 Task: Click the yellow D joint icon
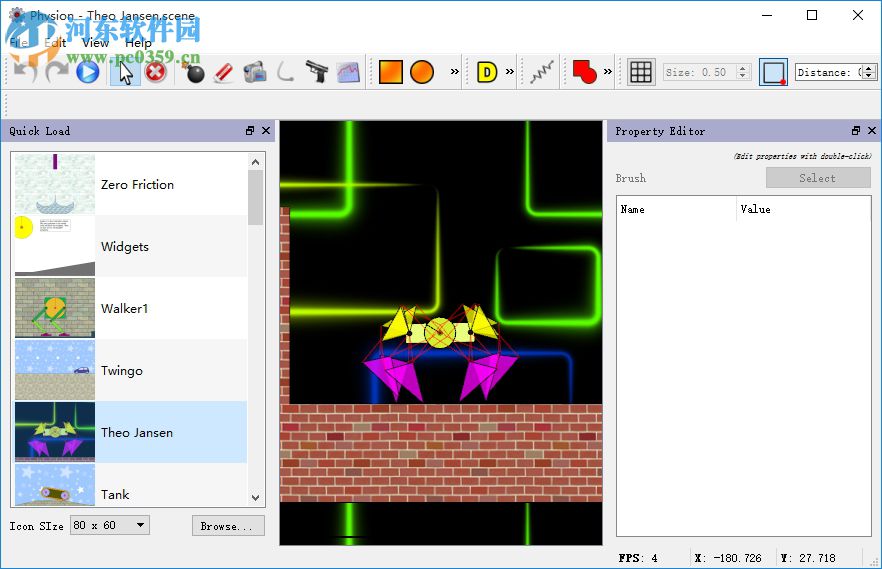click(x=487, y=72)
